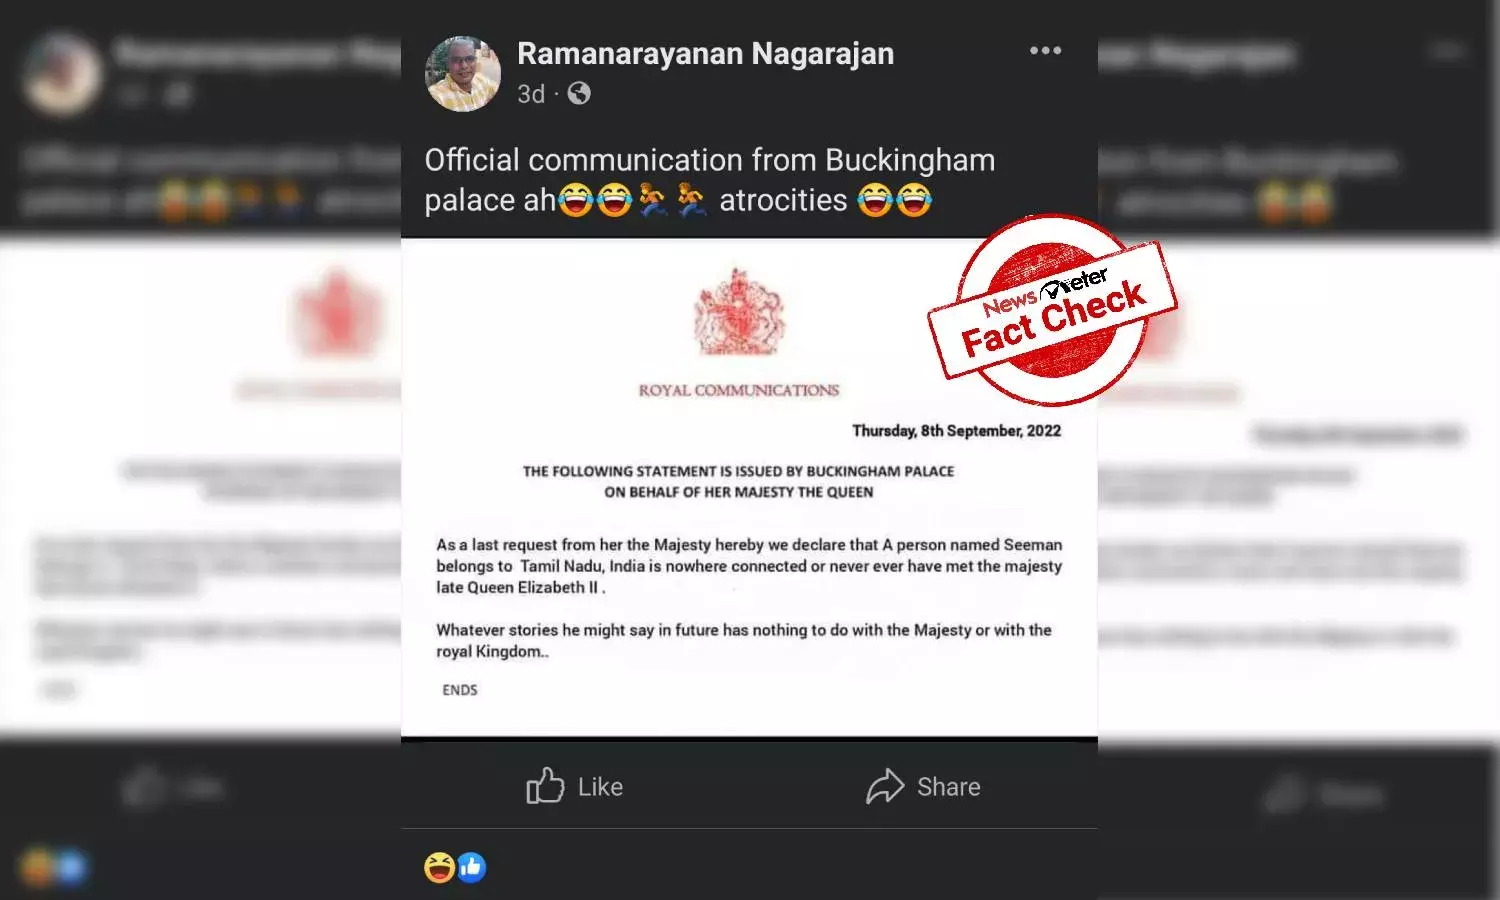Click the Thursday, 8th September, 2022 date
This screenshot has width=1500, height=900.
tap(956, 431)
